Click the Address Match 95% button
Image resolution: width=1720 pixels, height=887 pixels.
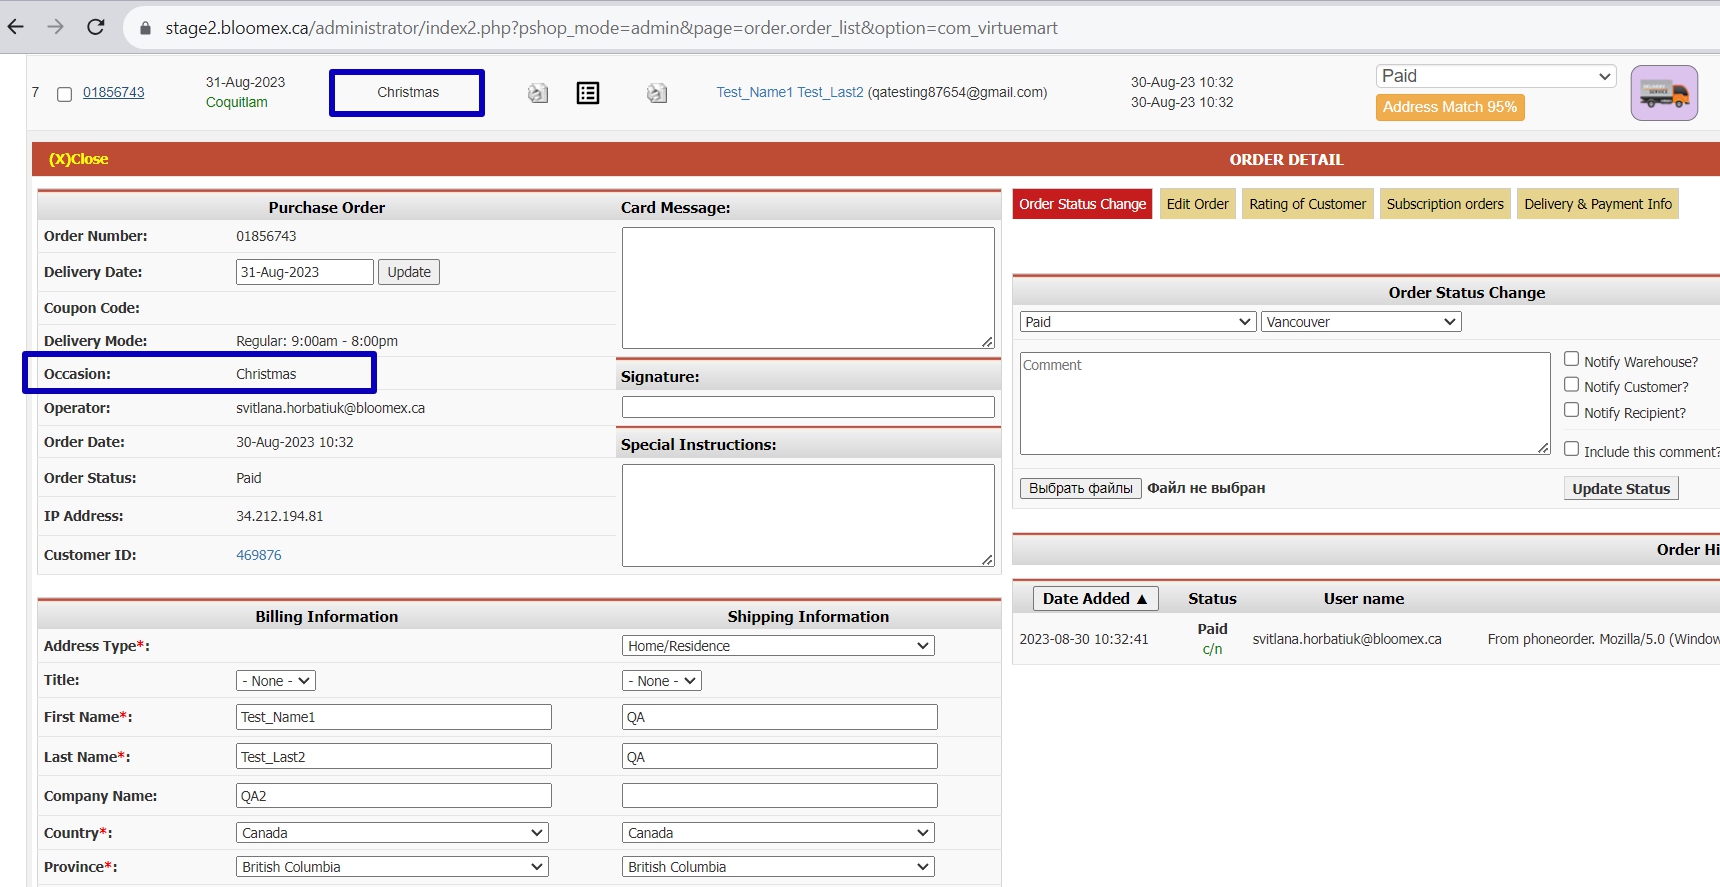click(1450, 107)
